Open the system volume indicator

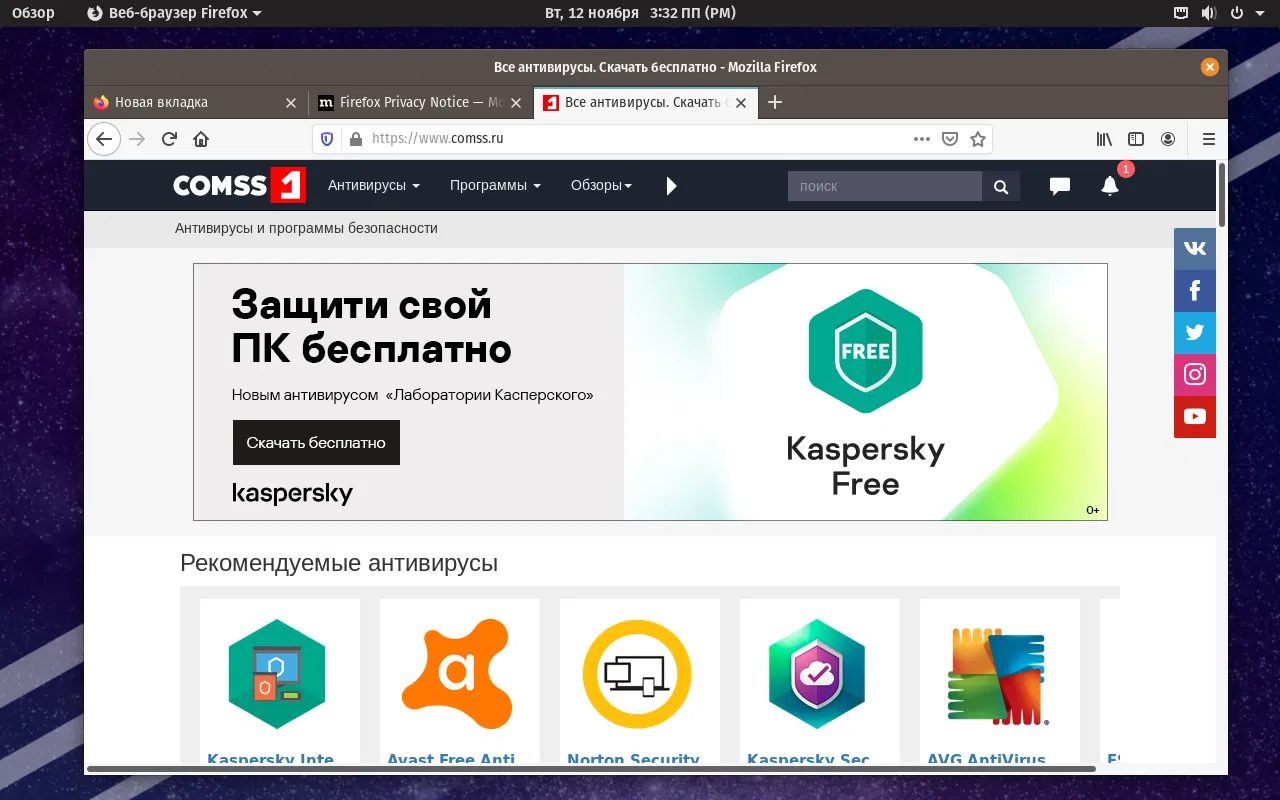tap(1208, 13)
